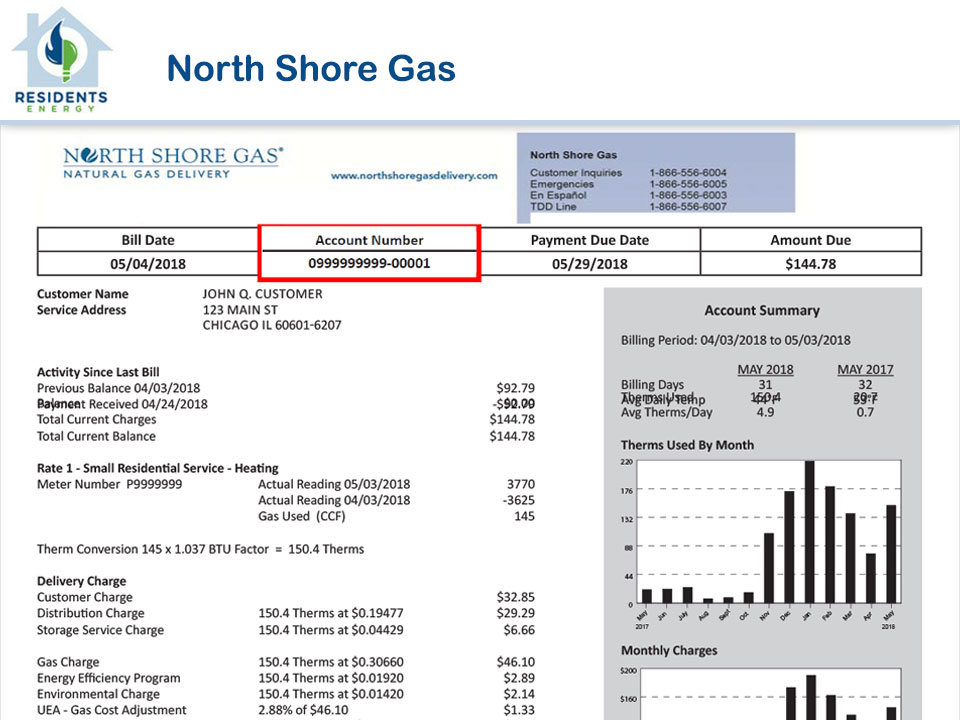Click the Customer Inquiries phone number
The width and height of the screenshot is (960, 720).
tap(687, 173)
